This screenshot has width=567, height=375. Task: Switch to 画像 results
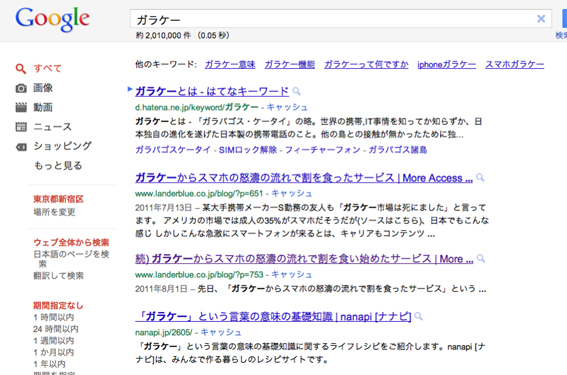[x=43, y=88]
